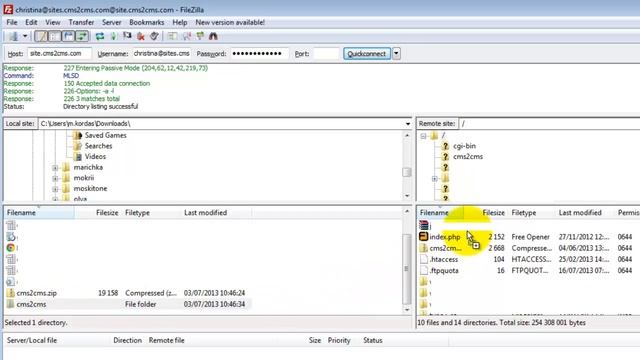Open Local site path dropdown
This screenshot has height=360, width=640.
[408, 124]
